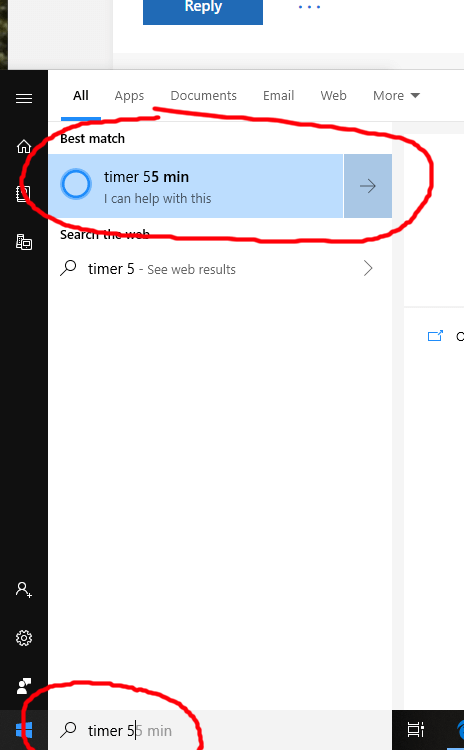Expand the More filter dropdown
The width and height of the screenshot is (464, 750).
(397, 96)
